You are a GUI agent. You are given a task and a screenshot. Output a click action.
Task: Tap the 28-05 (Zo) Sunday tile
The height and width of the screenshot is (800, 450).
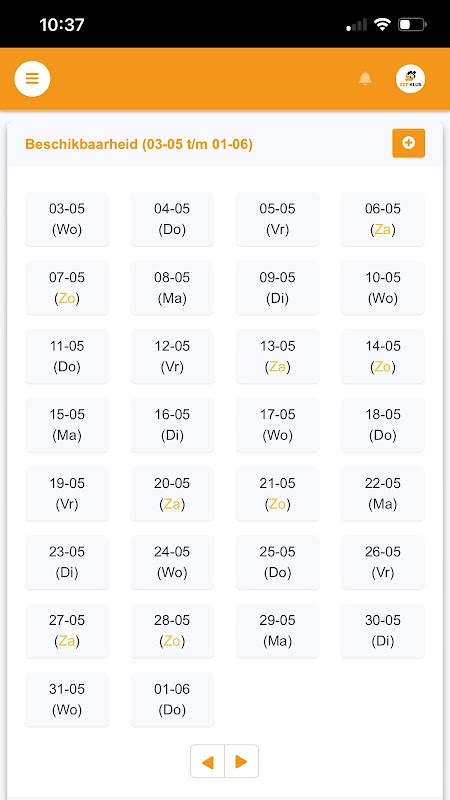(172, 631)
